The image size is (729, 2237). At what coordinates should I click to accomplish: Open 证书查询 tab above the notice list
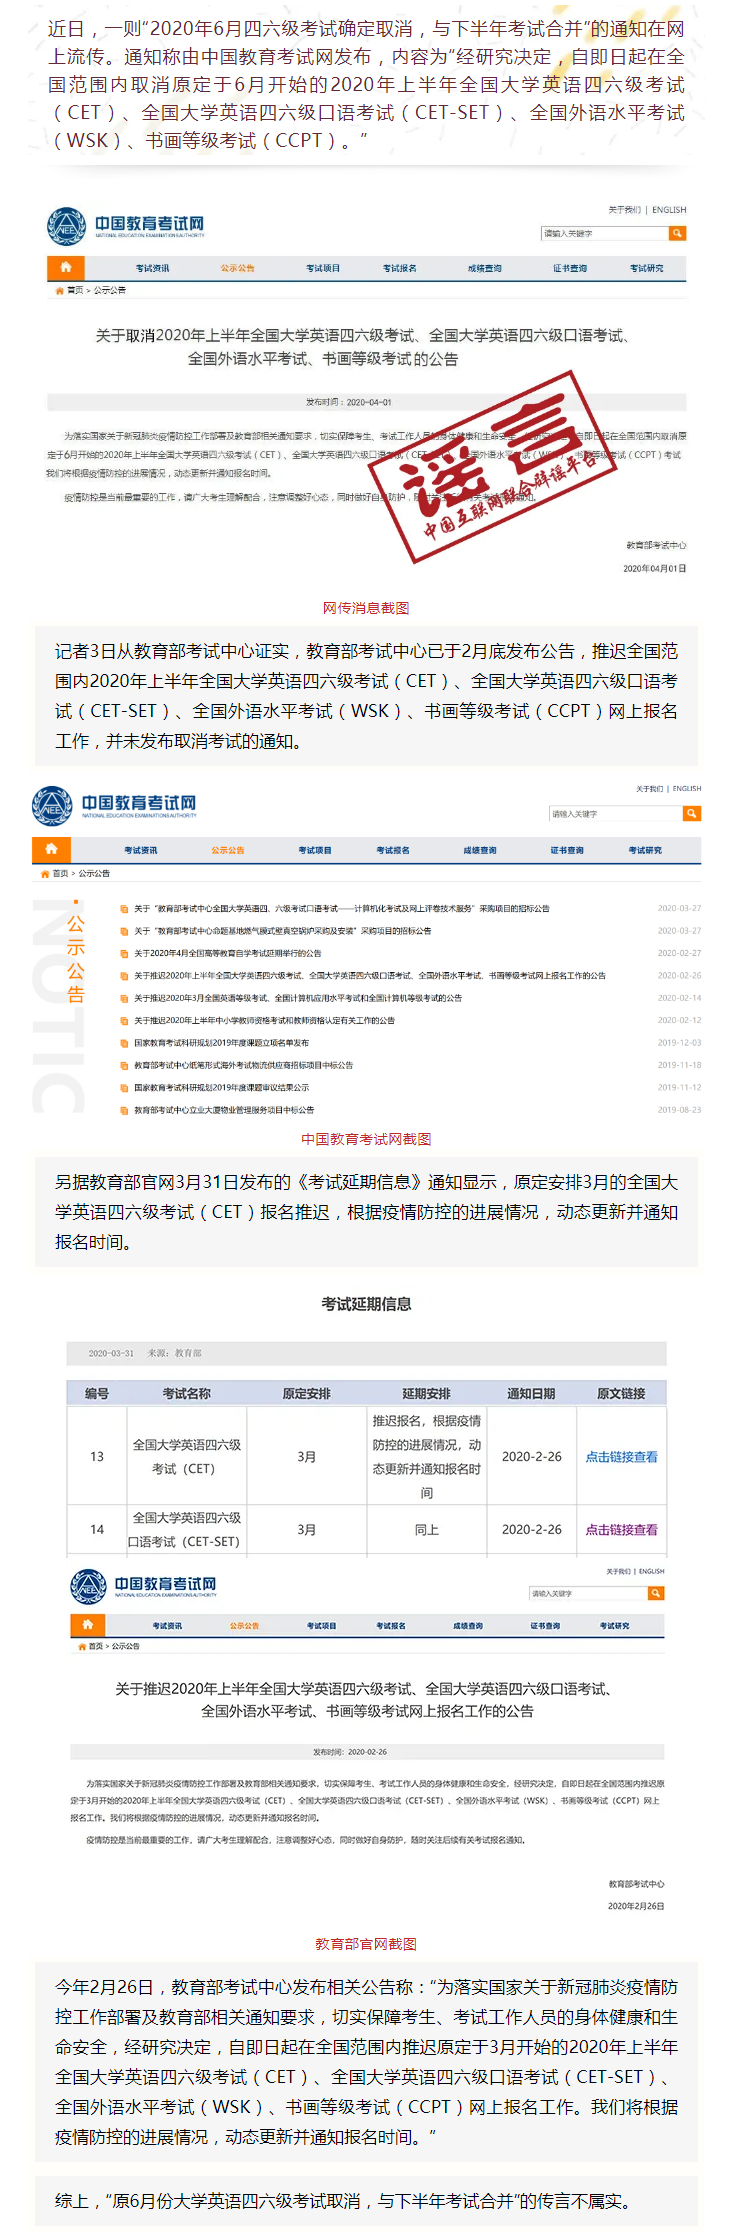[567, 850]
